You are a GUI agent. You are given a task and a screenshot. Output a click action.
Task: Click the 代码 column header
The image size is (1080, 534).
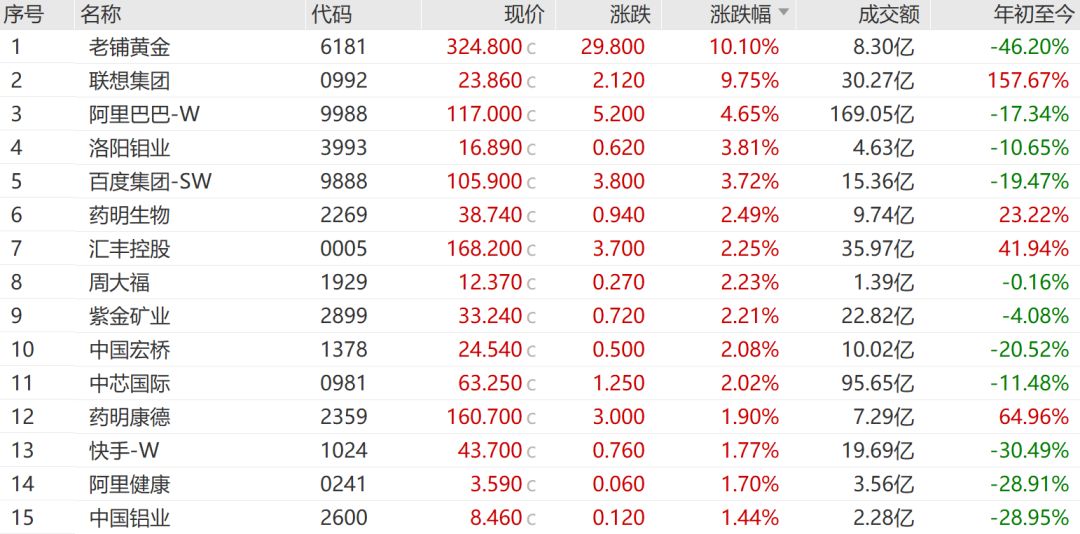pyautogui.click(x=331, y=14)
